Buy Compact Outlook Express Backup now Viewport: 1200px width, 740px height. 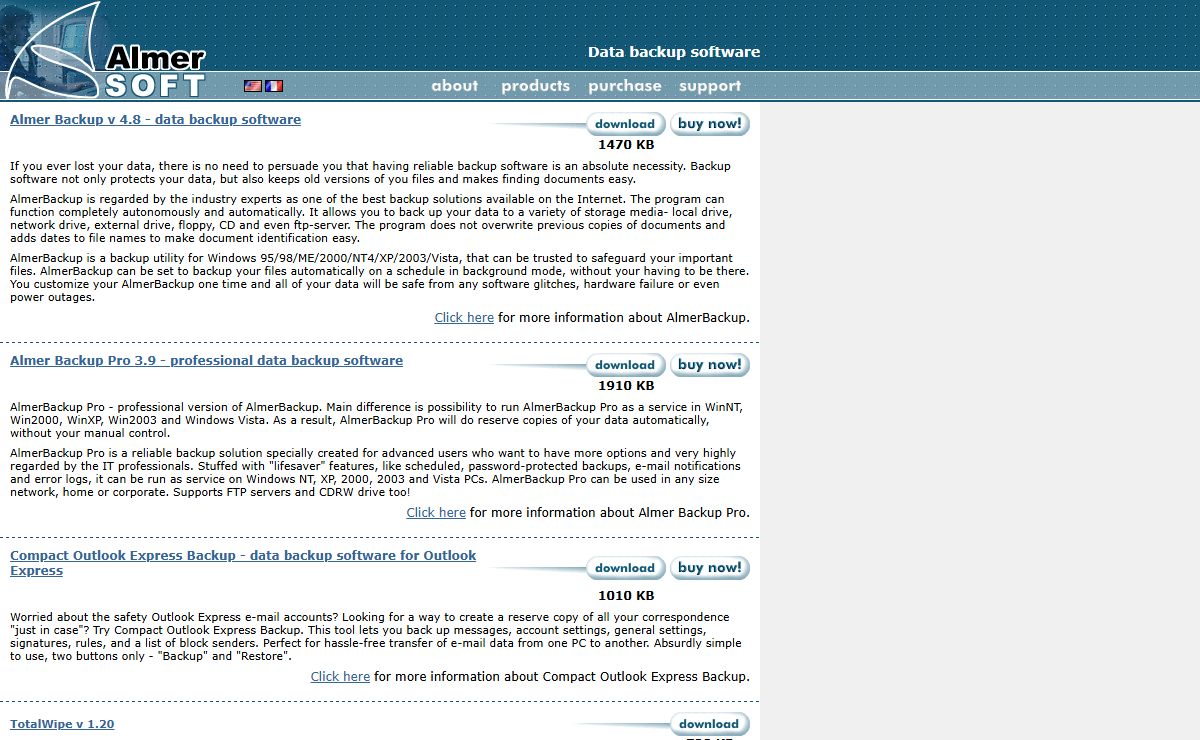point(710,568)
